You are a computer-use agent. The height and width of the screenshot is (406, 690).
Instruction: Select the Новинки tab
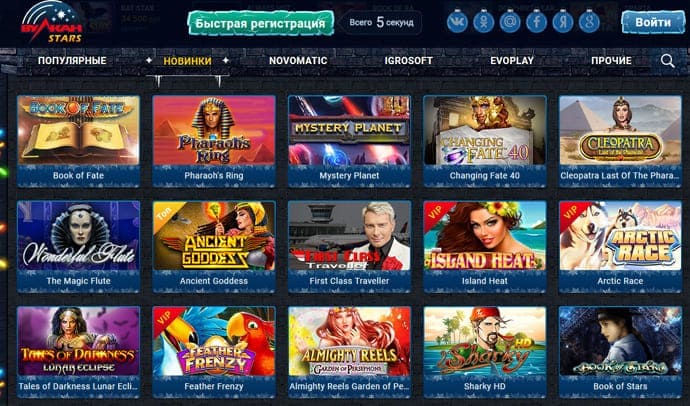[x=187, y=61]
